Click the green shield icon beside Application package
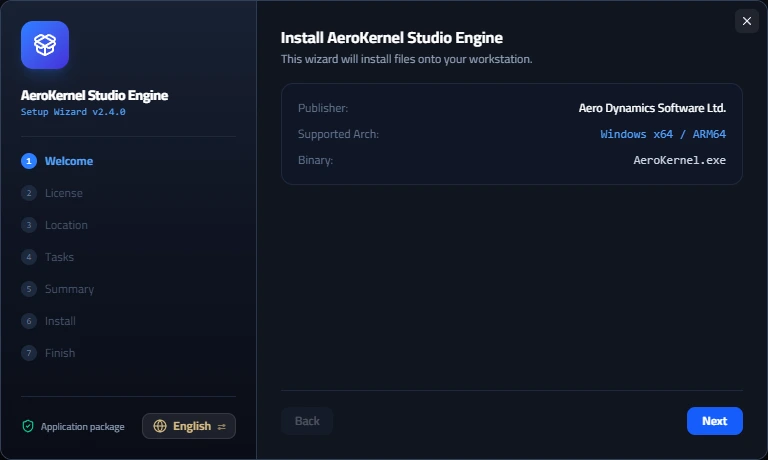This screenshot has height=460, width=768. click(28, 426)
